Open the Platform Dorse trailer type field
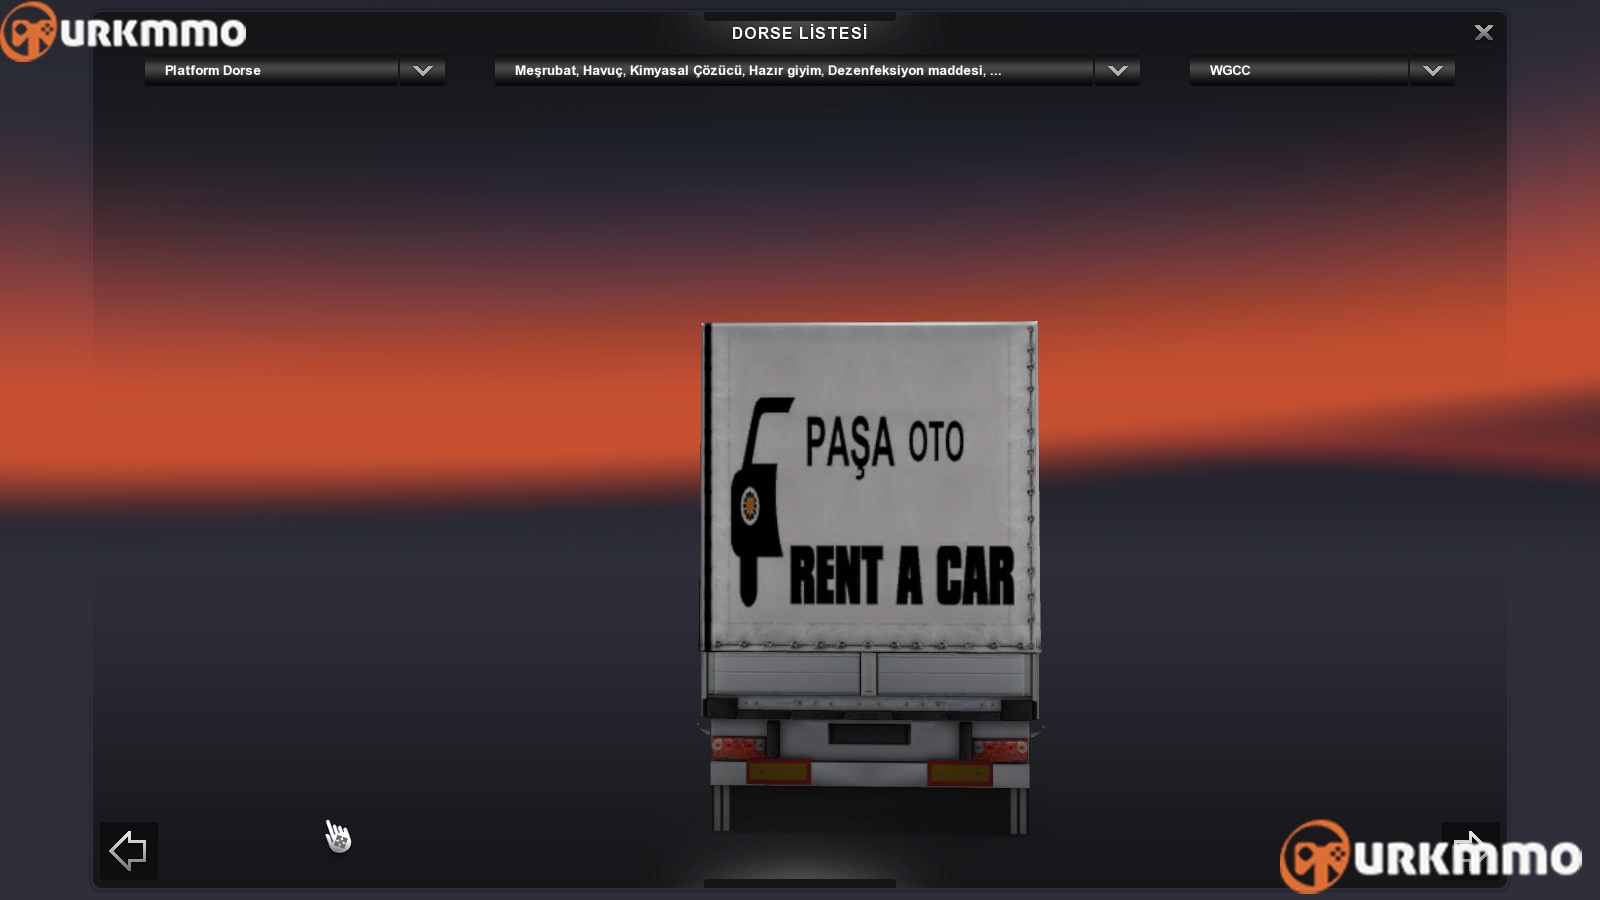The width and height of the screenshot is (1600, 900). pyautogui.click(x=272, y=71)
